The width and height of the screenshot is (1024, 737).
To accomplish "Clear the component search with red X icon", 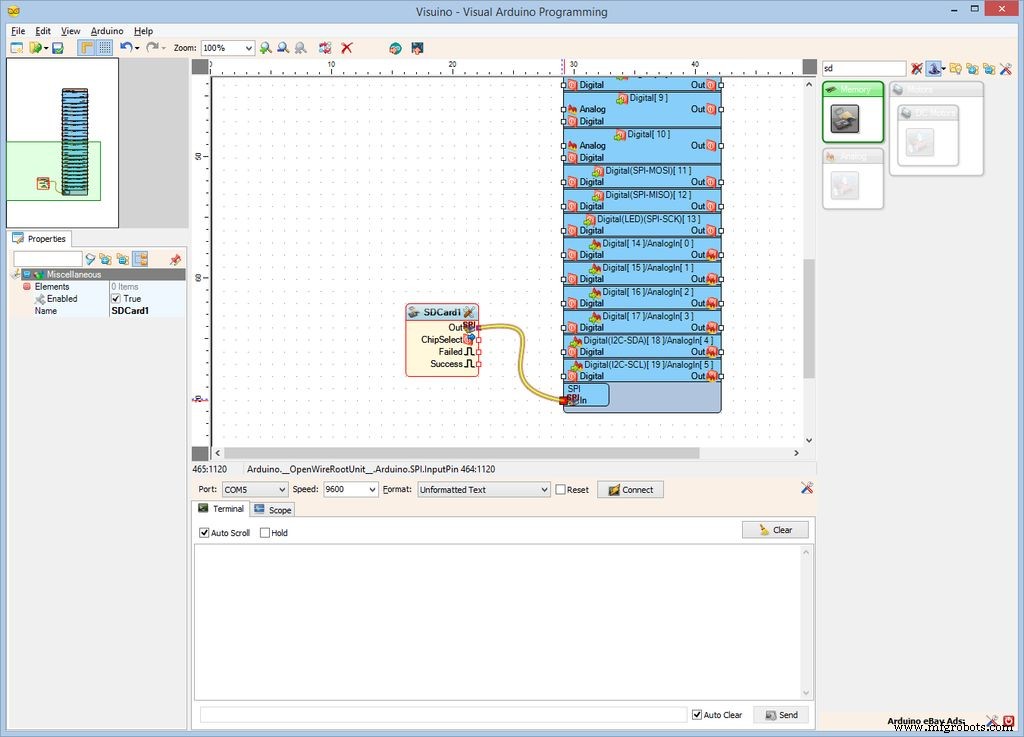I will tap(918, 68).
